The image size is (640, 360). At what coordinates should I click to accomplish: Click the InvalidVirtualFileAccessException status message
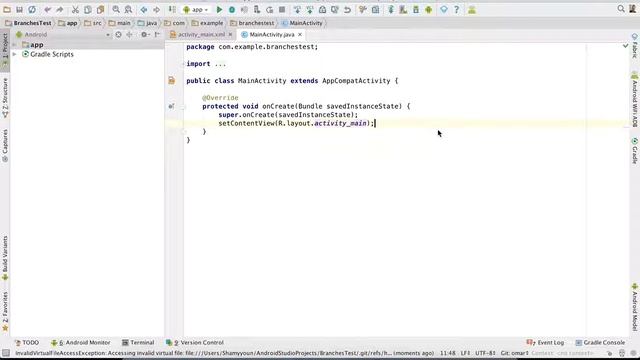[x=224, y=353]
